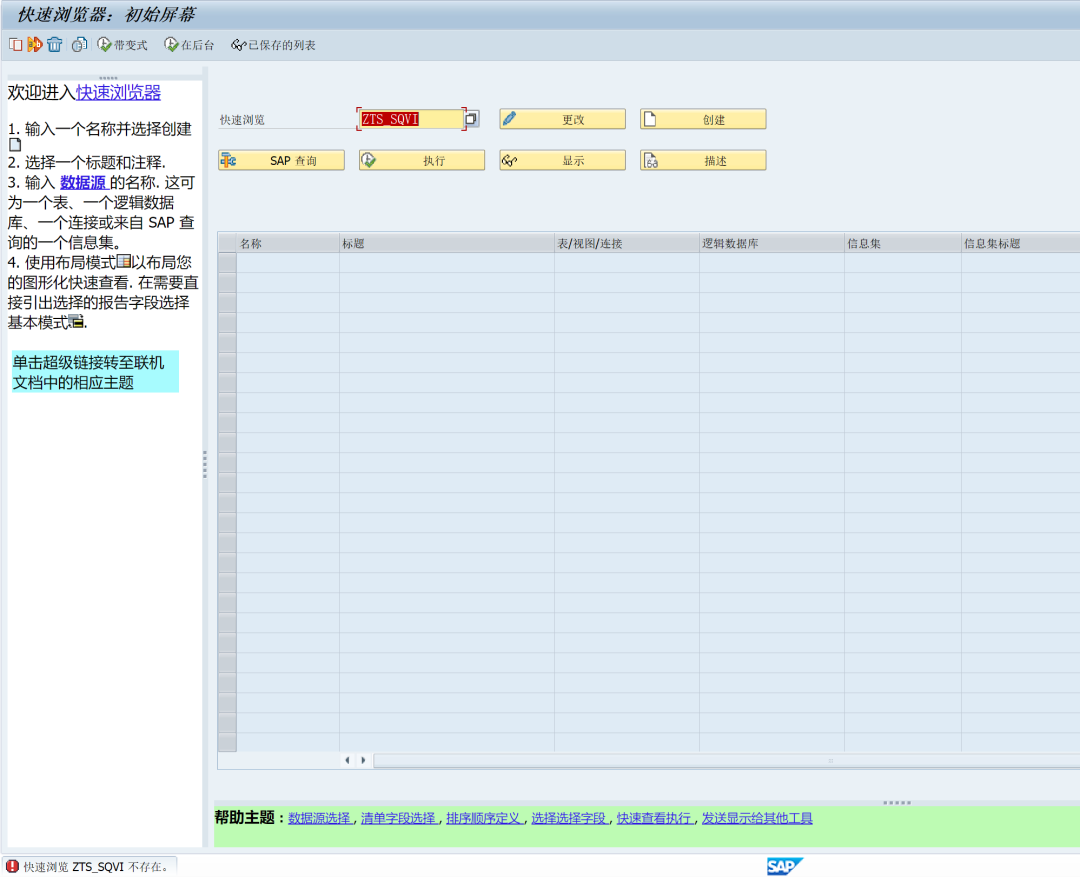Click the vertical splitter handle beside help panel
Screen dimensions: 1080x877
(205, 464)
